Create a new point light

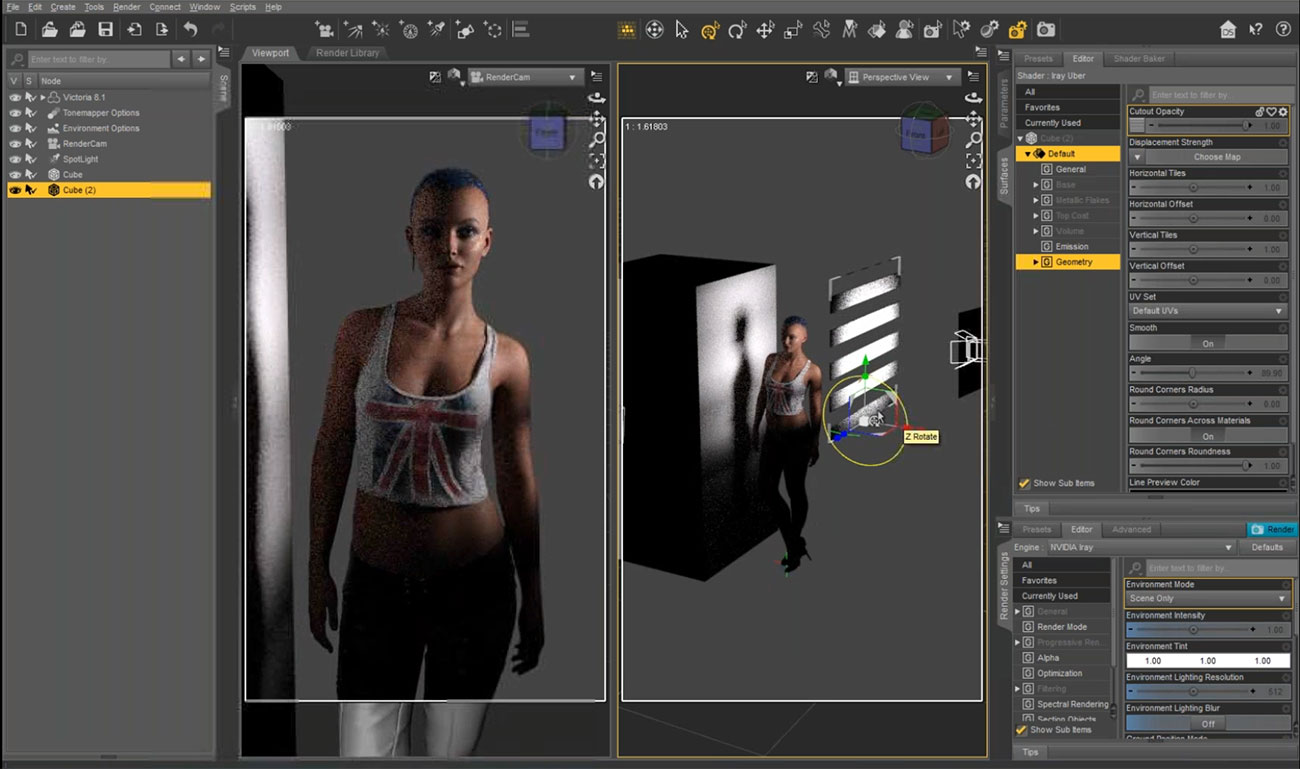pos(381,30)
